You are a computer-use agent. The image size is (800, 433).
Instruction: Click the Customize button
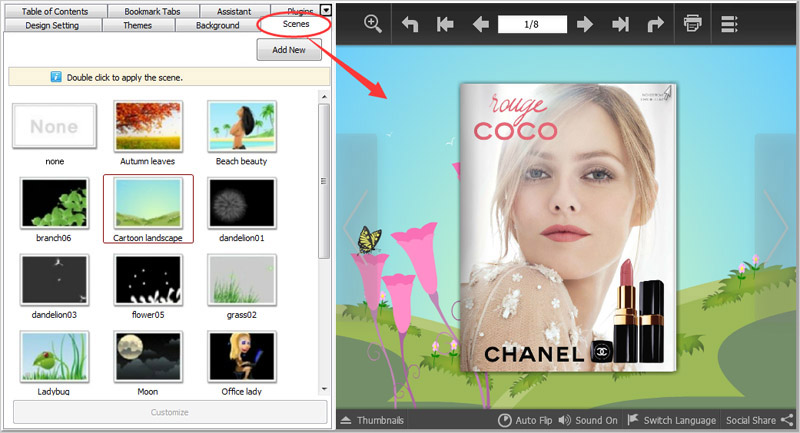pos(170,412)
